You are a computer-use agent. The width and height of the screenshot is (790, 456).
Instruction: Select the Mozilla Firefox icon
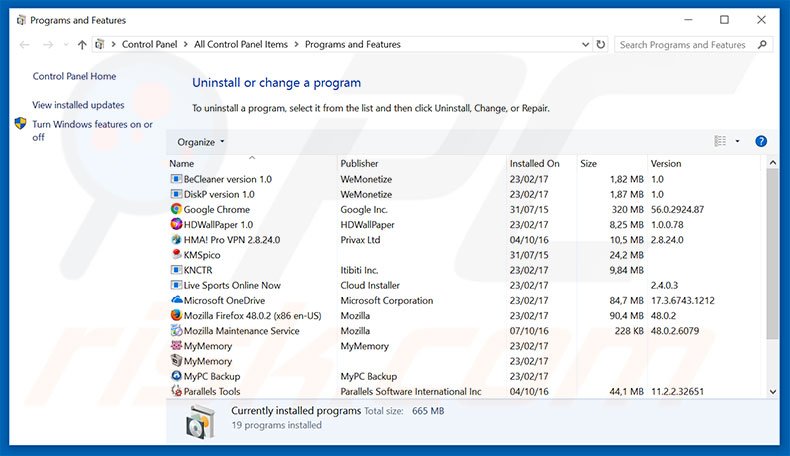click(176, 315)
